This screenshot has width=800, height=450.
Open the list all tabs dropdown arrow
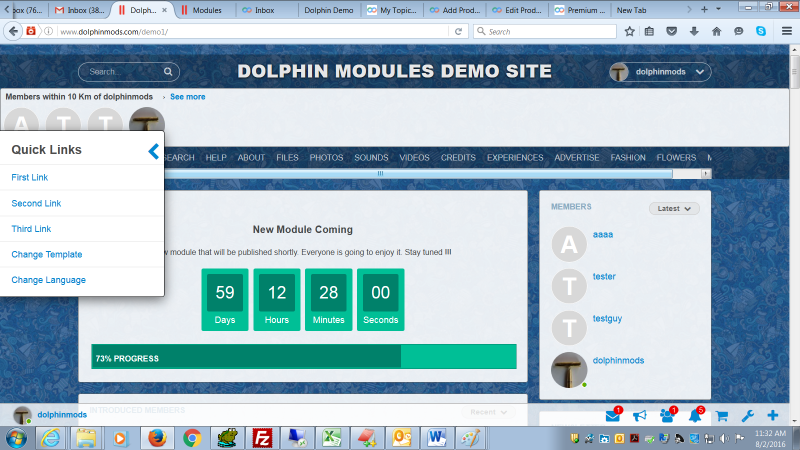point(718,9)
